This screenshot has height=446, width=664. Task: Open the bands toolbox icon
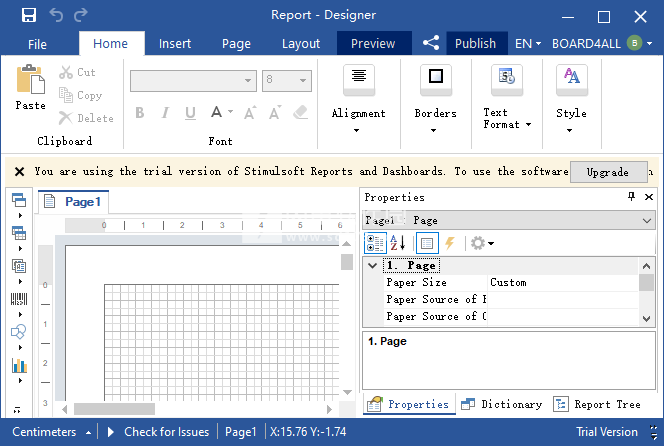tap(19, 200)
